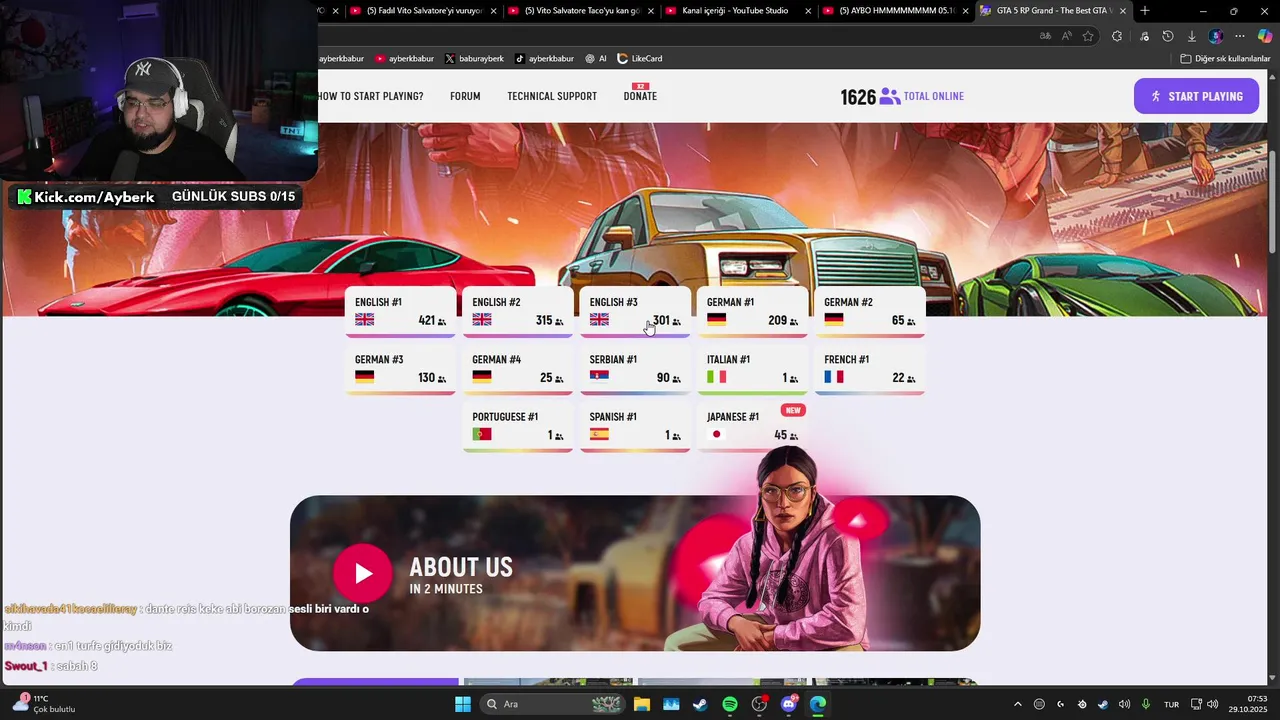This screenshot has width=1280, height=720.
Task: Select the GERMAN #1 server card
Action: tap(752, 312)
